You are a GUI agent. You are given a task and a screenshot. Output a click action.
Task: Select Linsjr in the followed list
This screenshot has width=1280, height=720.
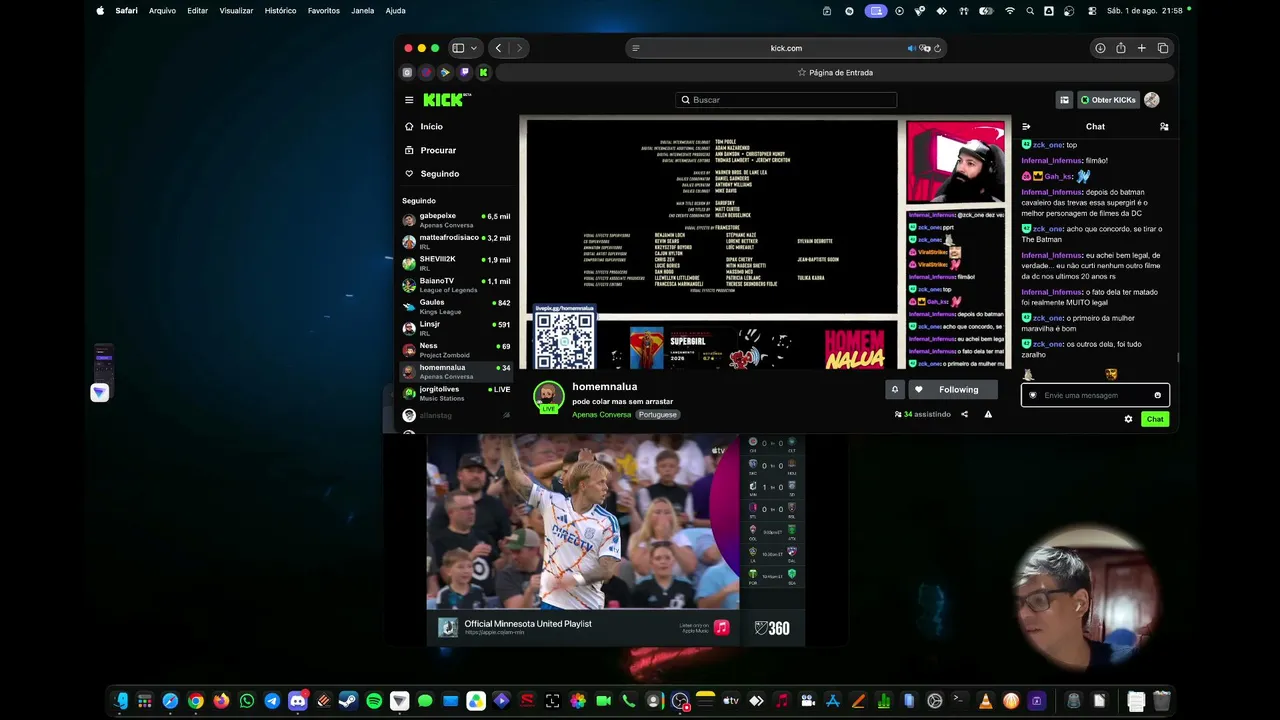click(456, 329)
